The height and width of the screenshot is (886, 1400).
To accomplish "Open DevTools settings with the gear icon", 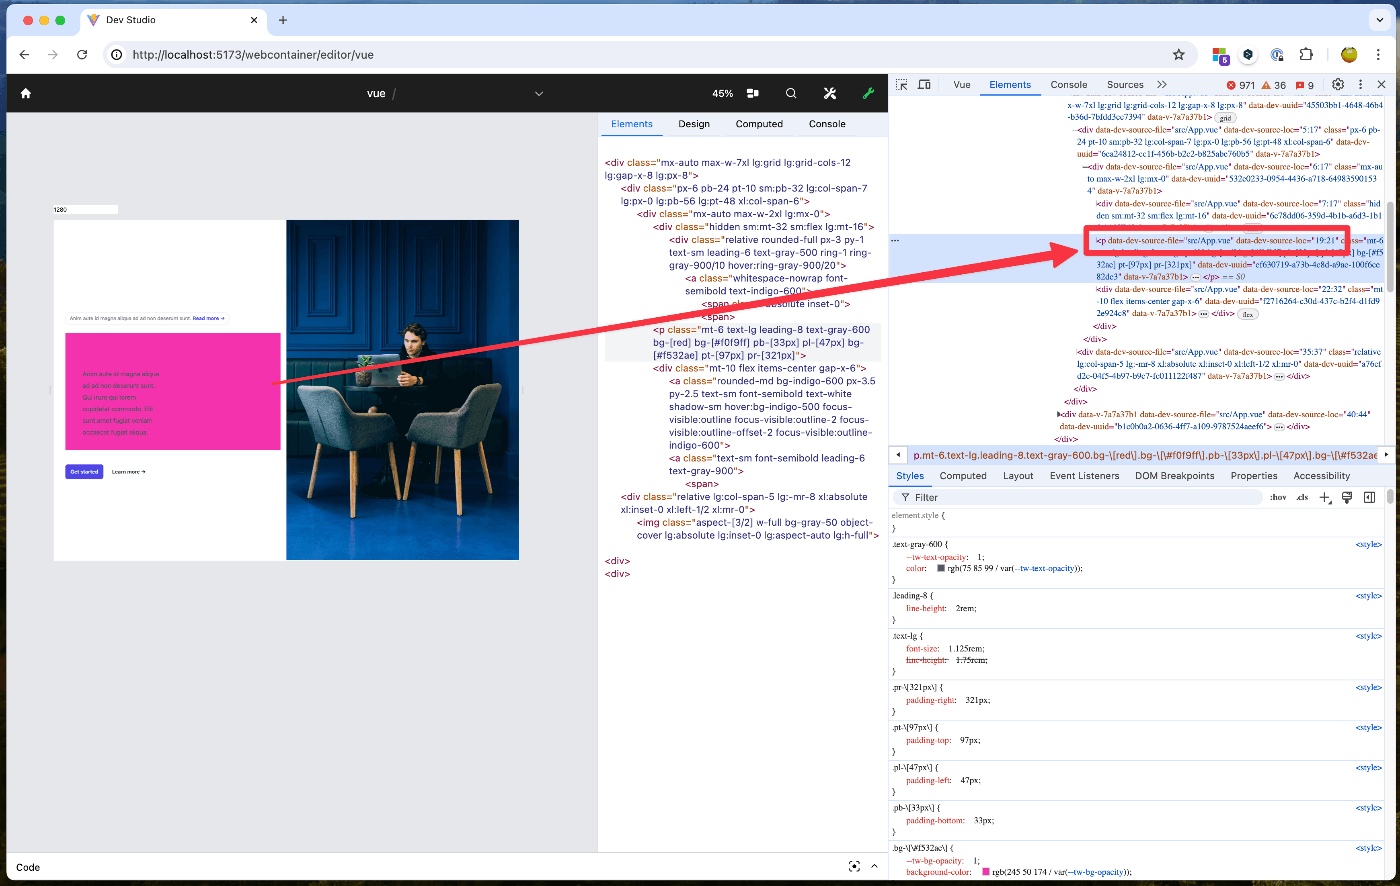I will click(1338, 85).
